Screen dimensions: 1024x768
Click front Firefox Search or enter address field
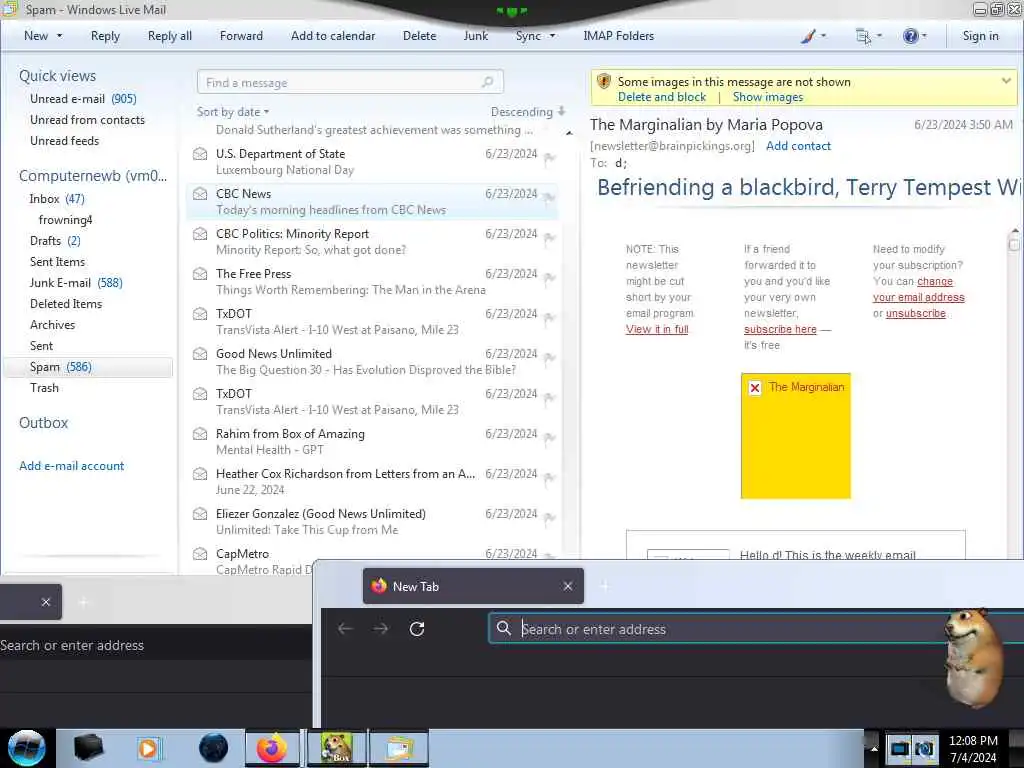point(756,629)
